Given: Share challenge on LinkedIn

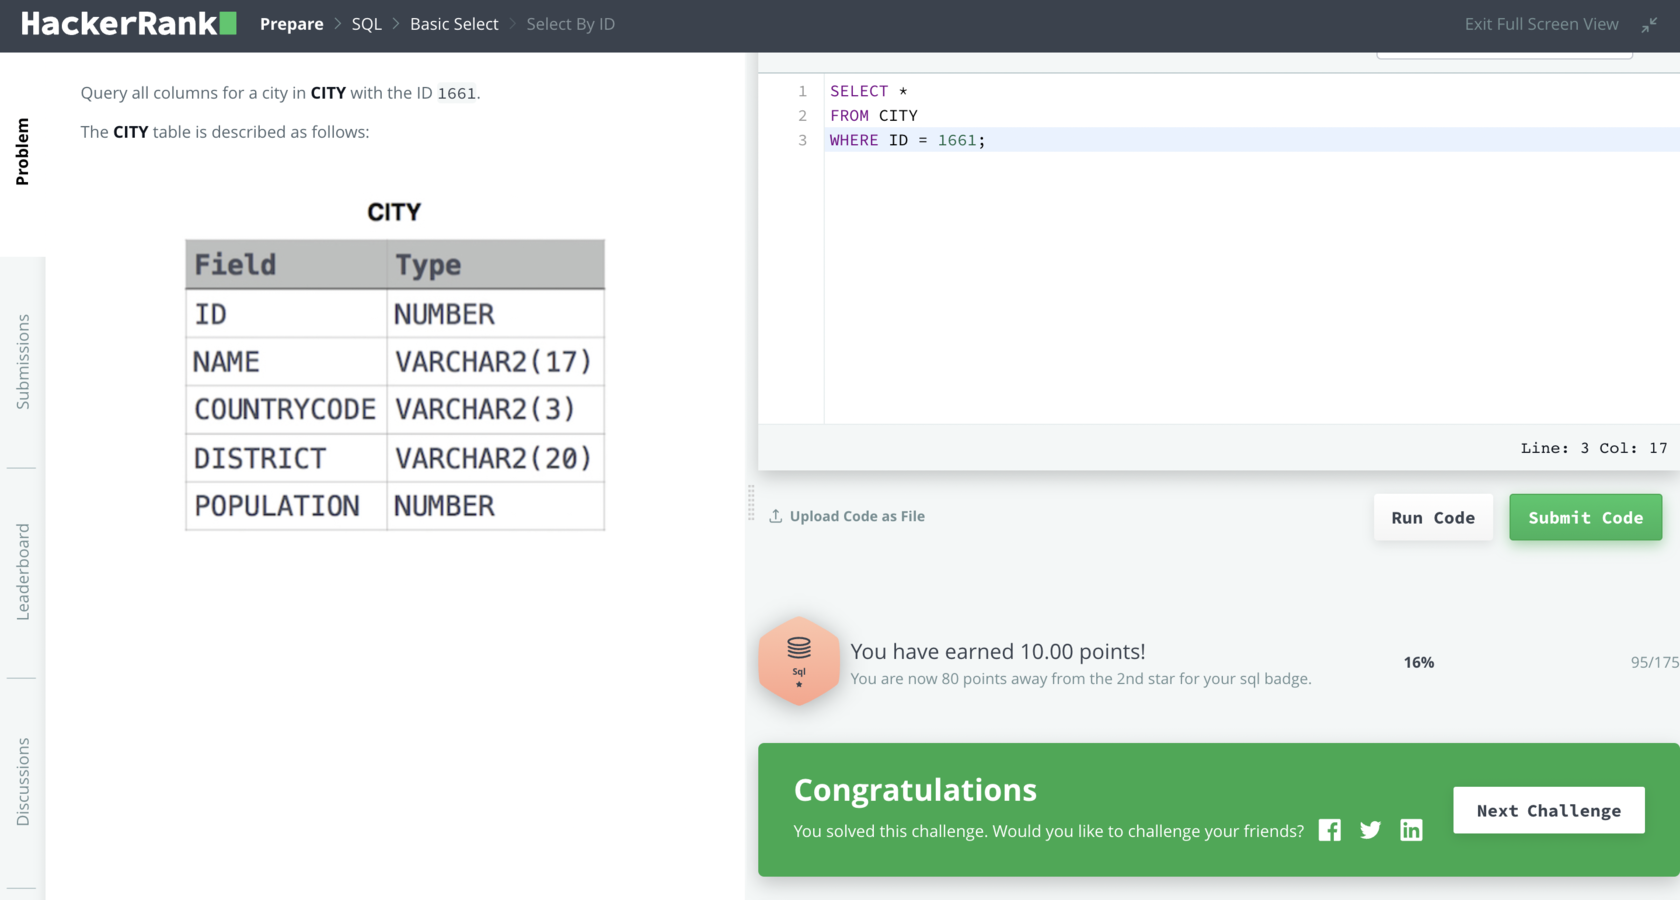Looking at the screenshot, I should [1411, 830].
